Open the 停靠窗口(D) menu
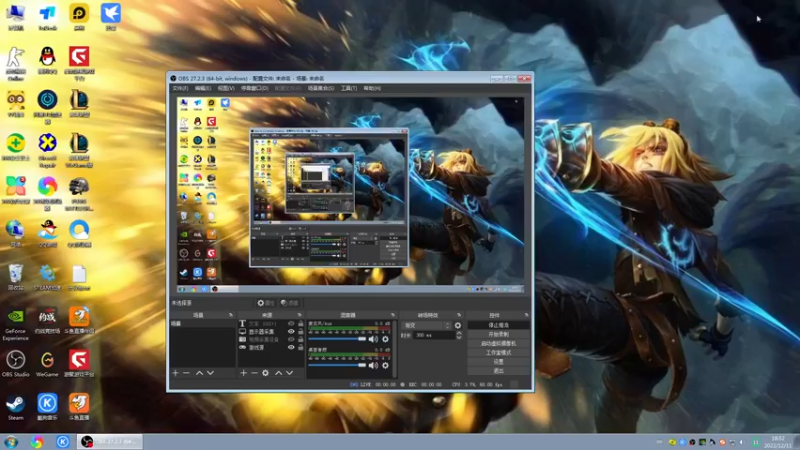 tap(255, 88)
